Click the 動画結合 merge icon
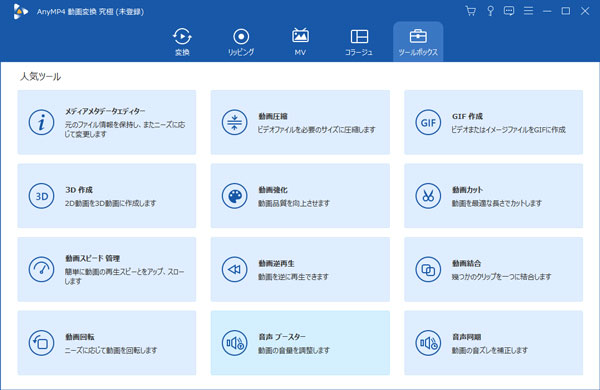This screenshot has width=600, height=390. click(428, 269)
